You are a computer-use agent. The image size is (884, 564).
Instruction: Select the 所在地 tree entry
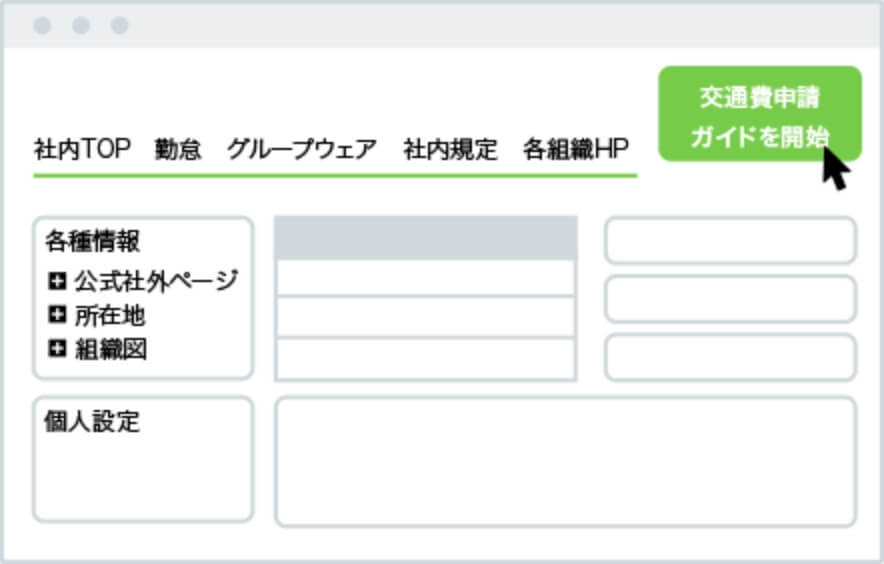[110, 315]
